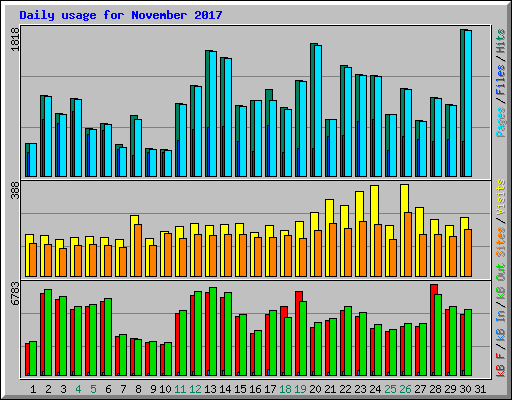This screenshot has width=512, height=400.
Task: Click weekend day 19 label
Action: (x=300, y=389)
